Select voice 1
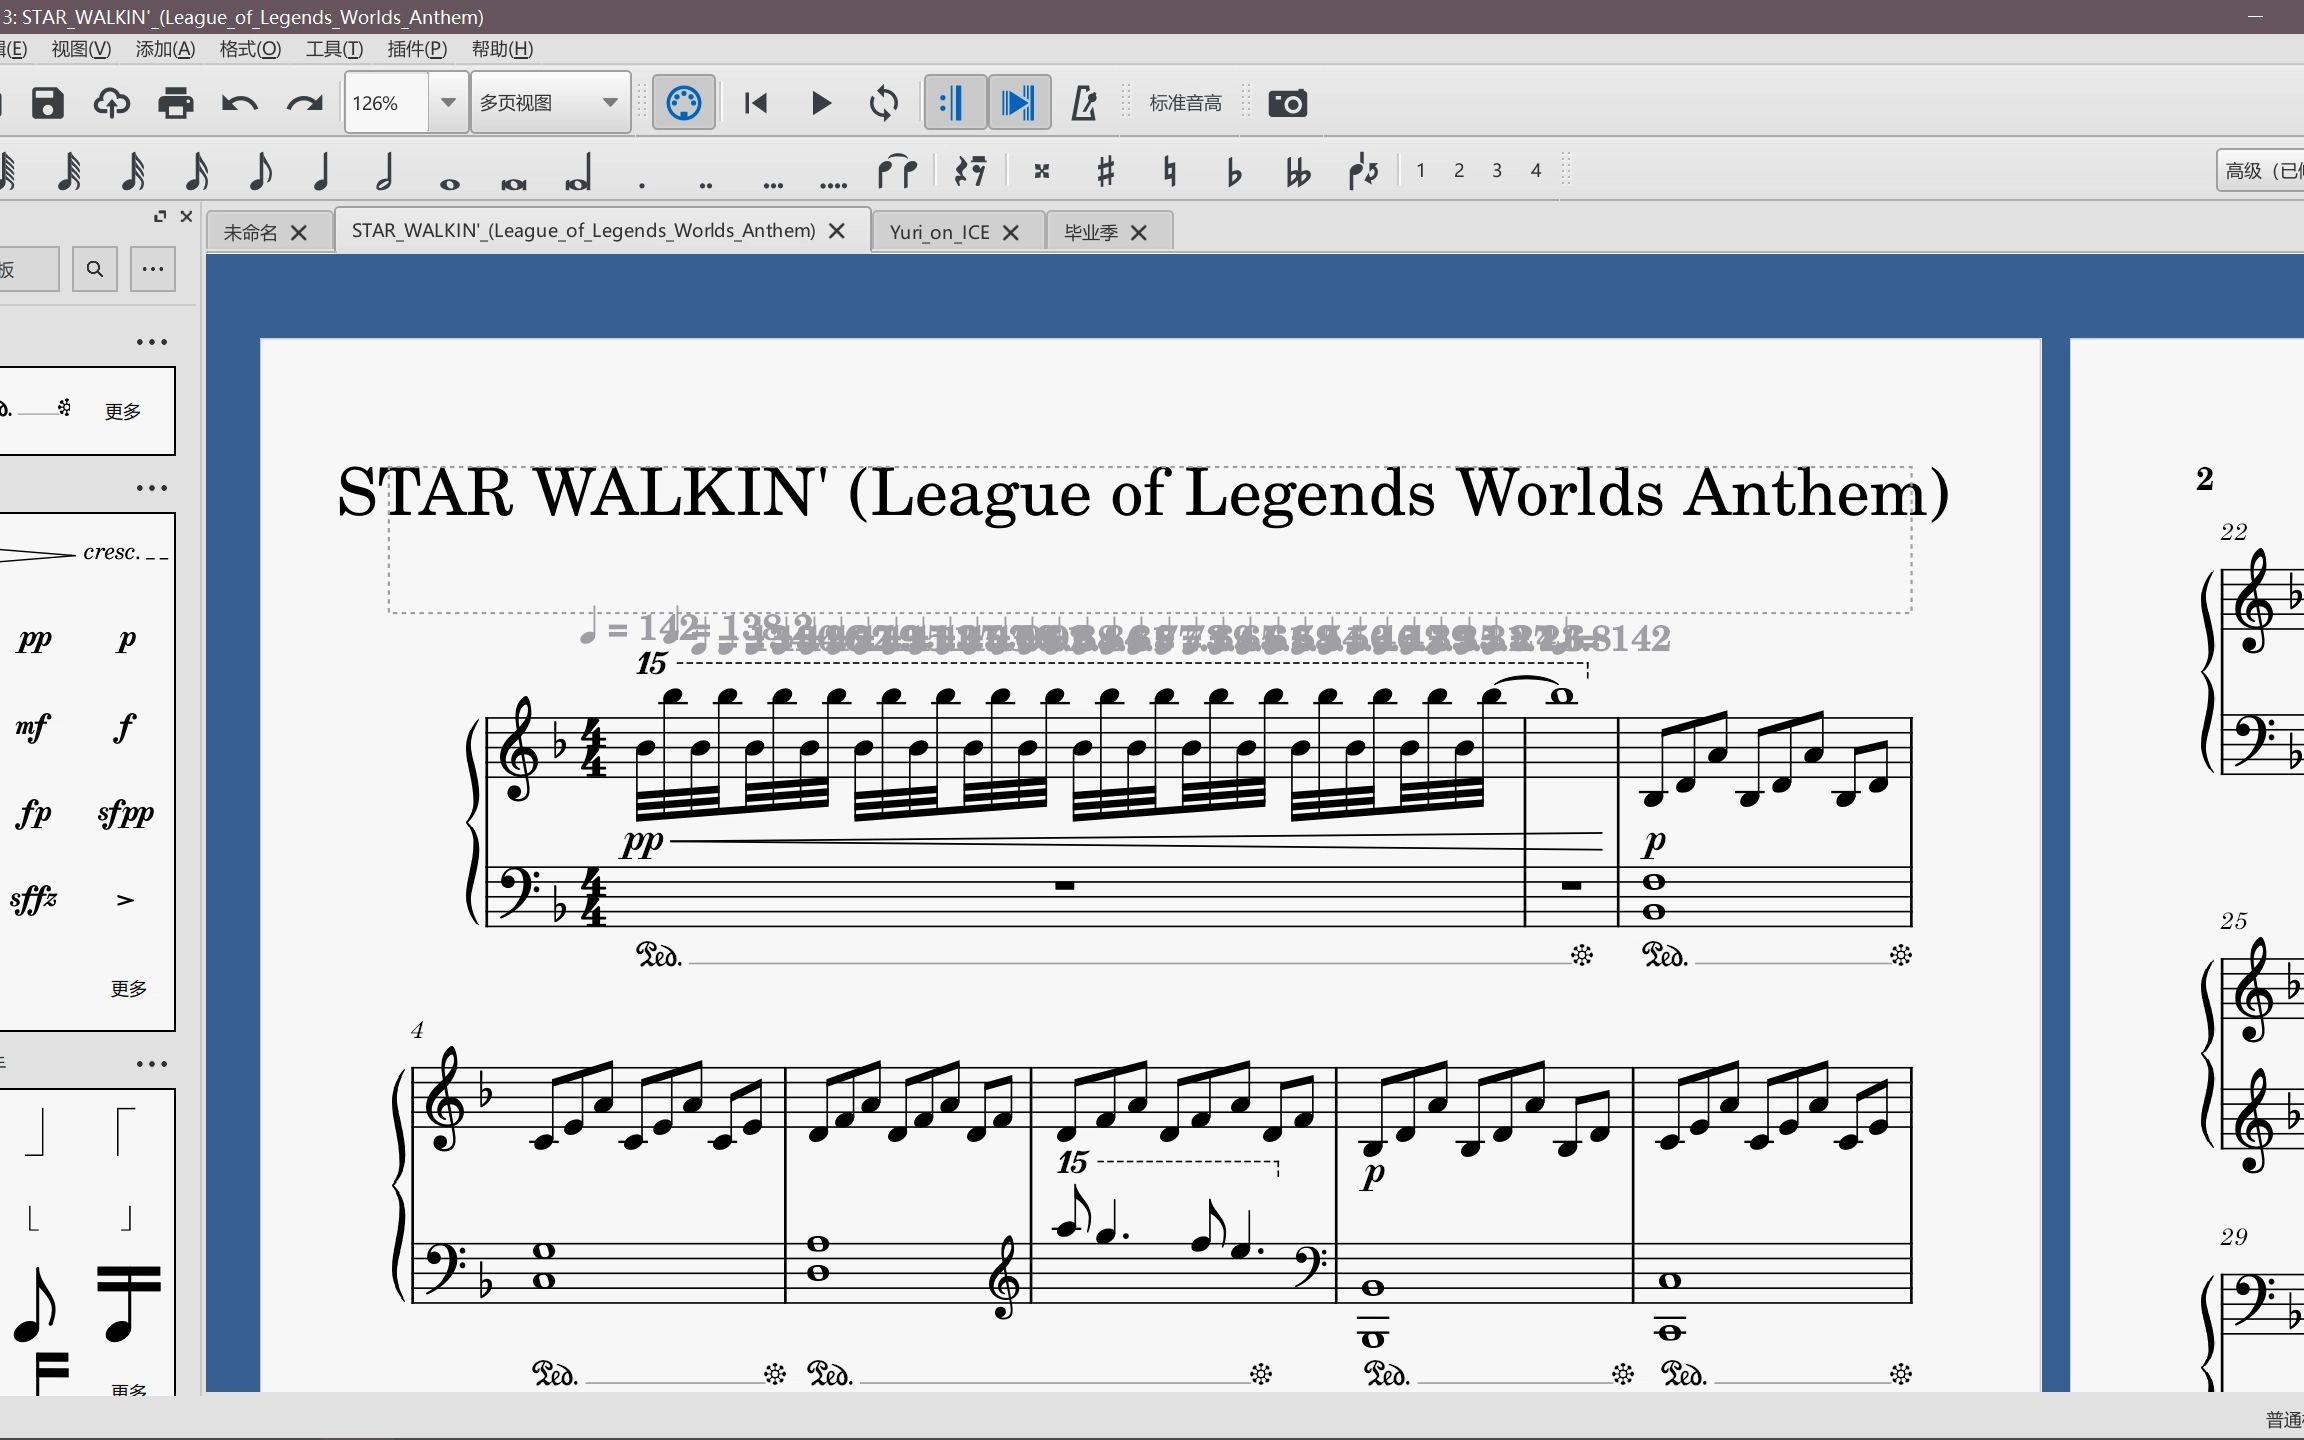 click(x=1420, y=171)
